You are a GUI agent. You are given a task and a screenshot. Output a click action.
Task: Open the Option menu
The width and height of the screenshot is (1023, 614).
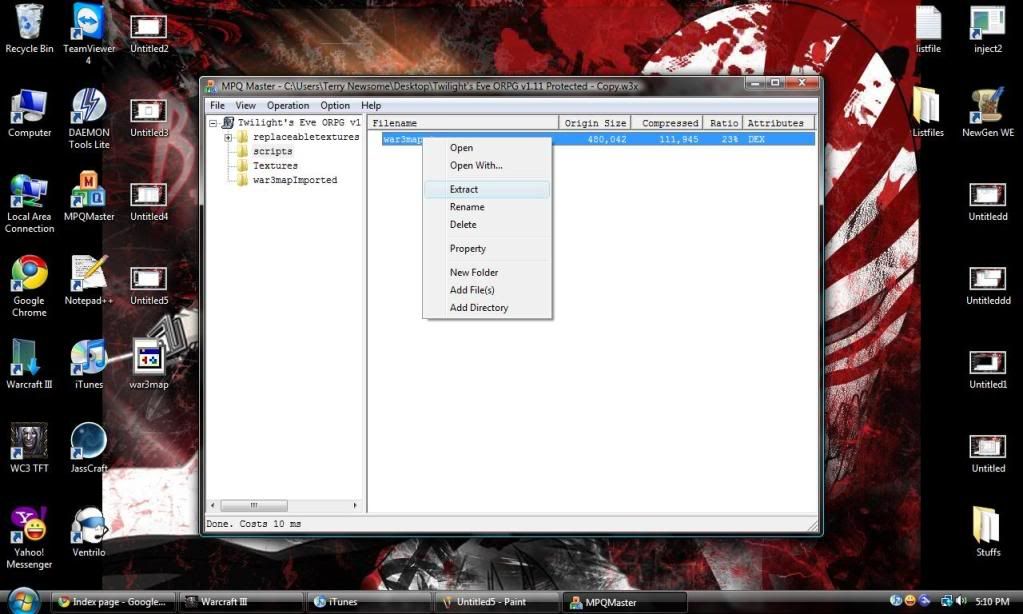[335, 106]
